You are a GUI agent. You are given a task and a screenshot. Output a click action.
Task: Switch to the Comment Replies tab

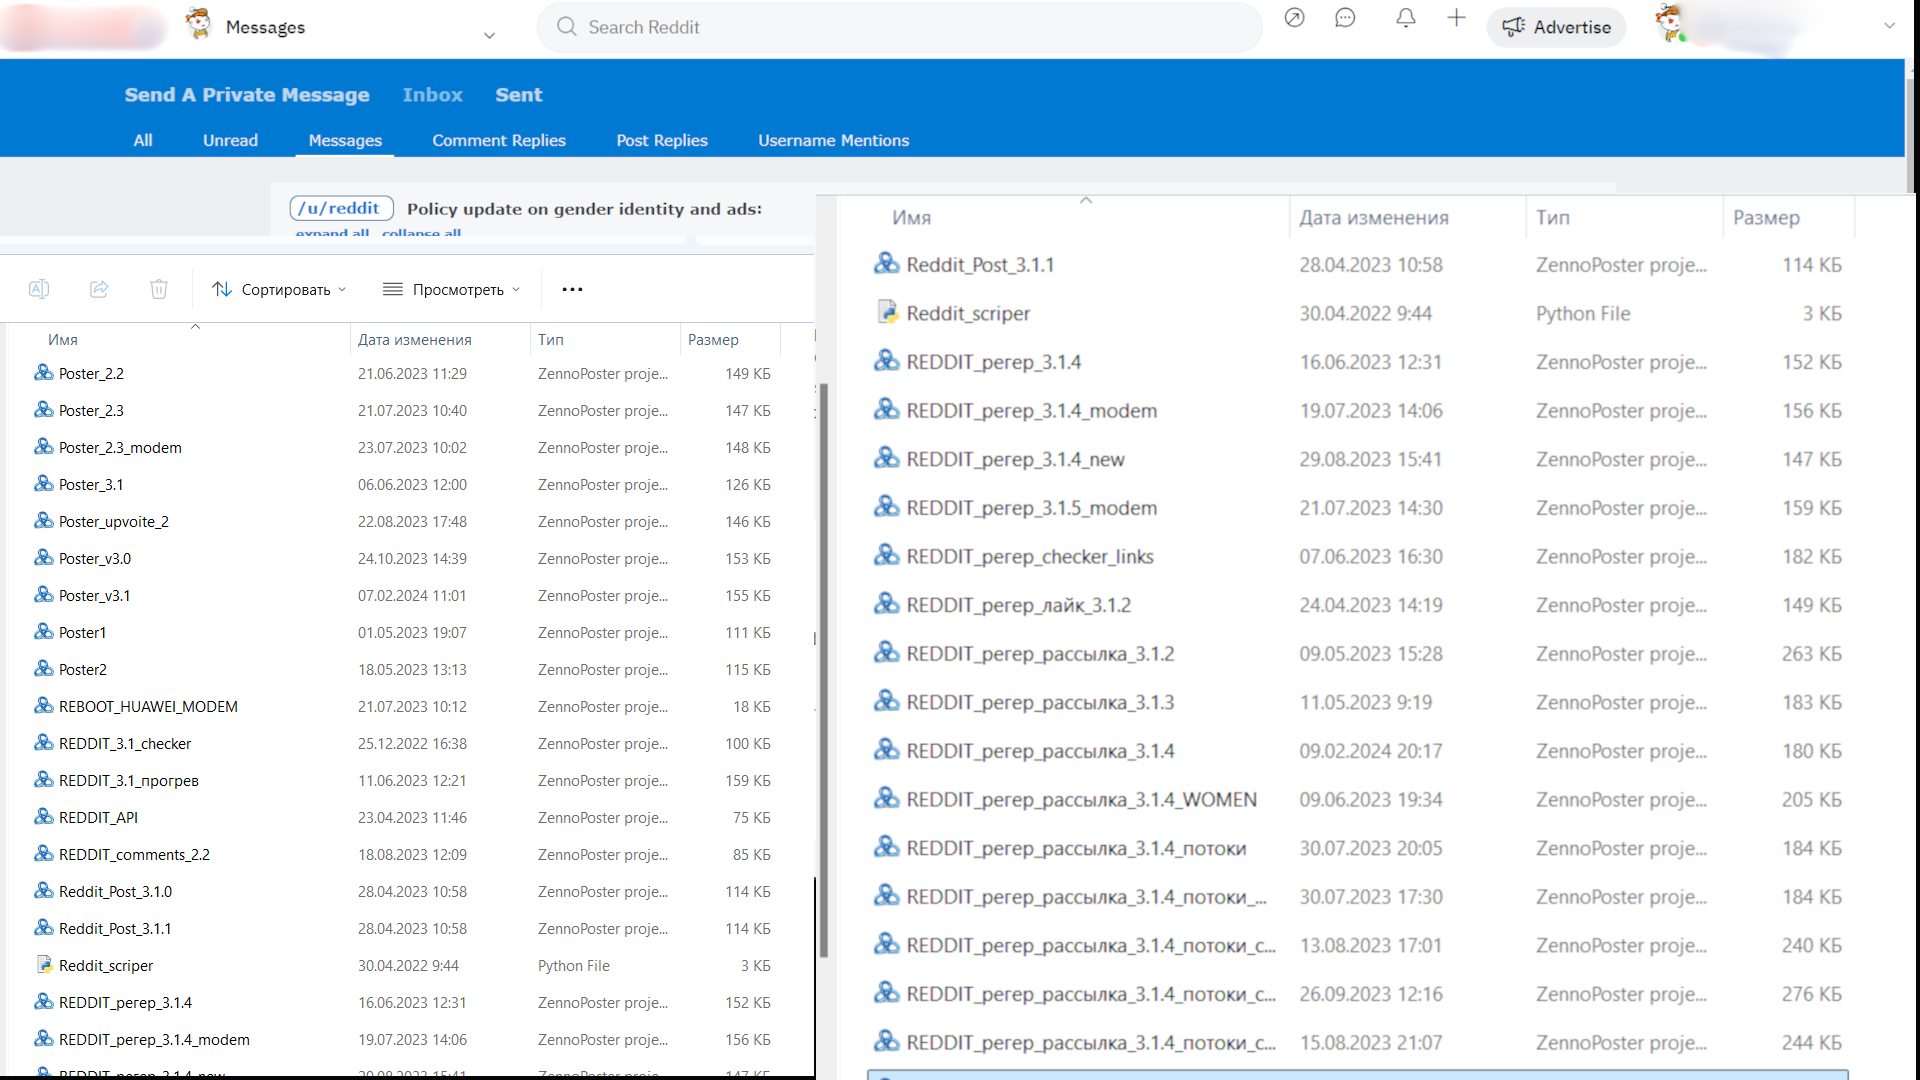pos(498,140)
